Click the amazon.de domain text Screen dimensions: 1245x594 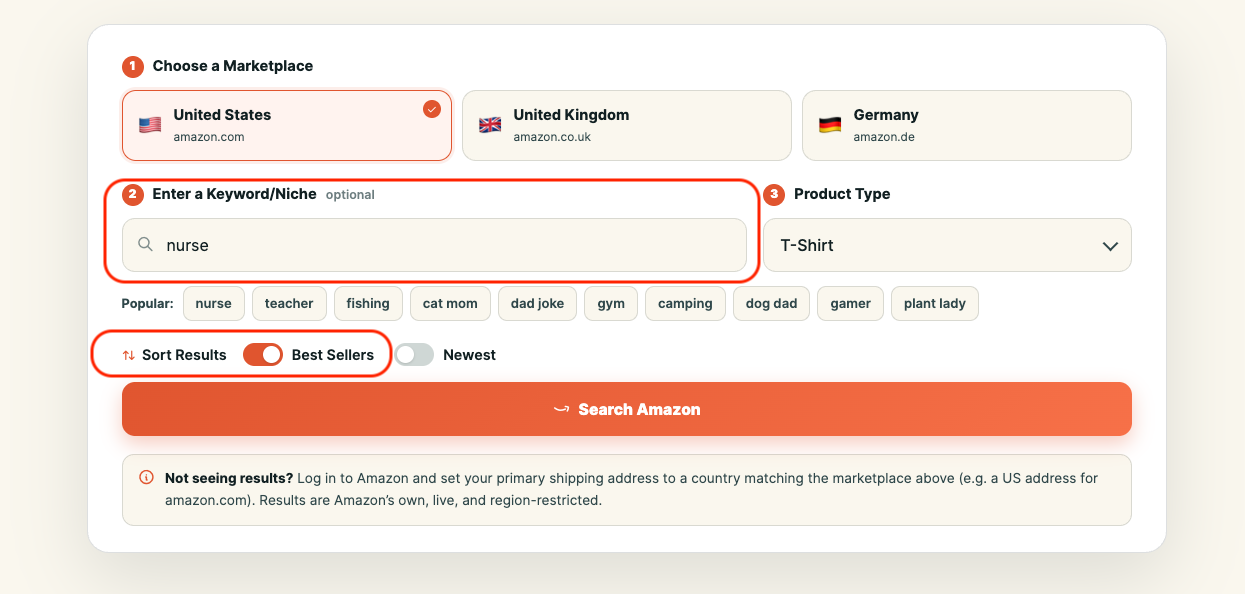884,137
